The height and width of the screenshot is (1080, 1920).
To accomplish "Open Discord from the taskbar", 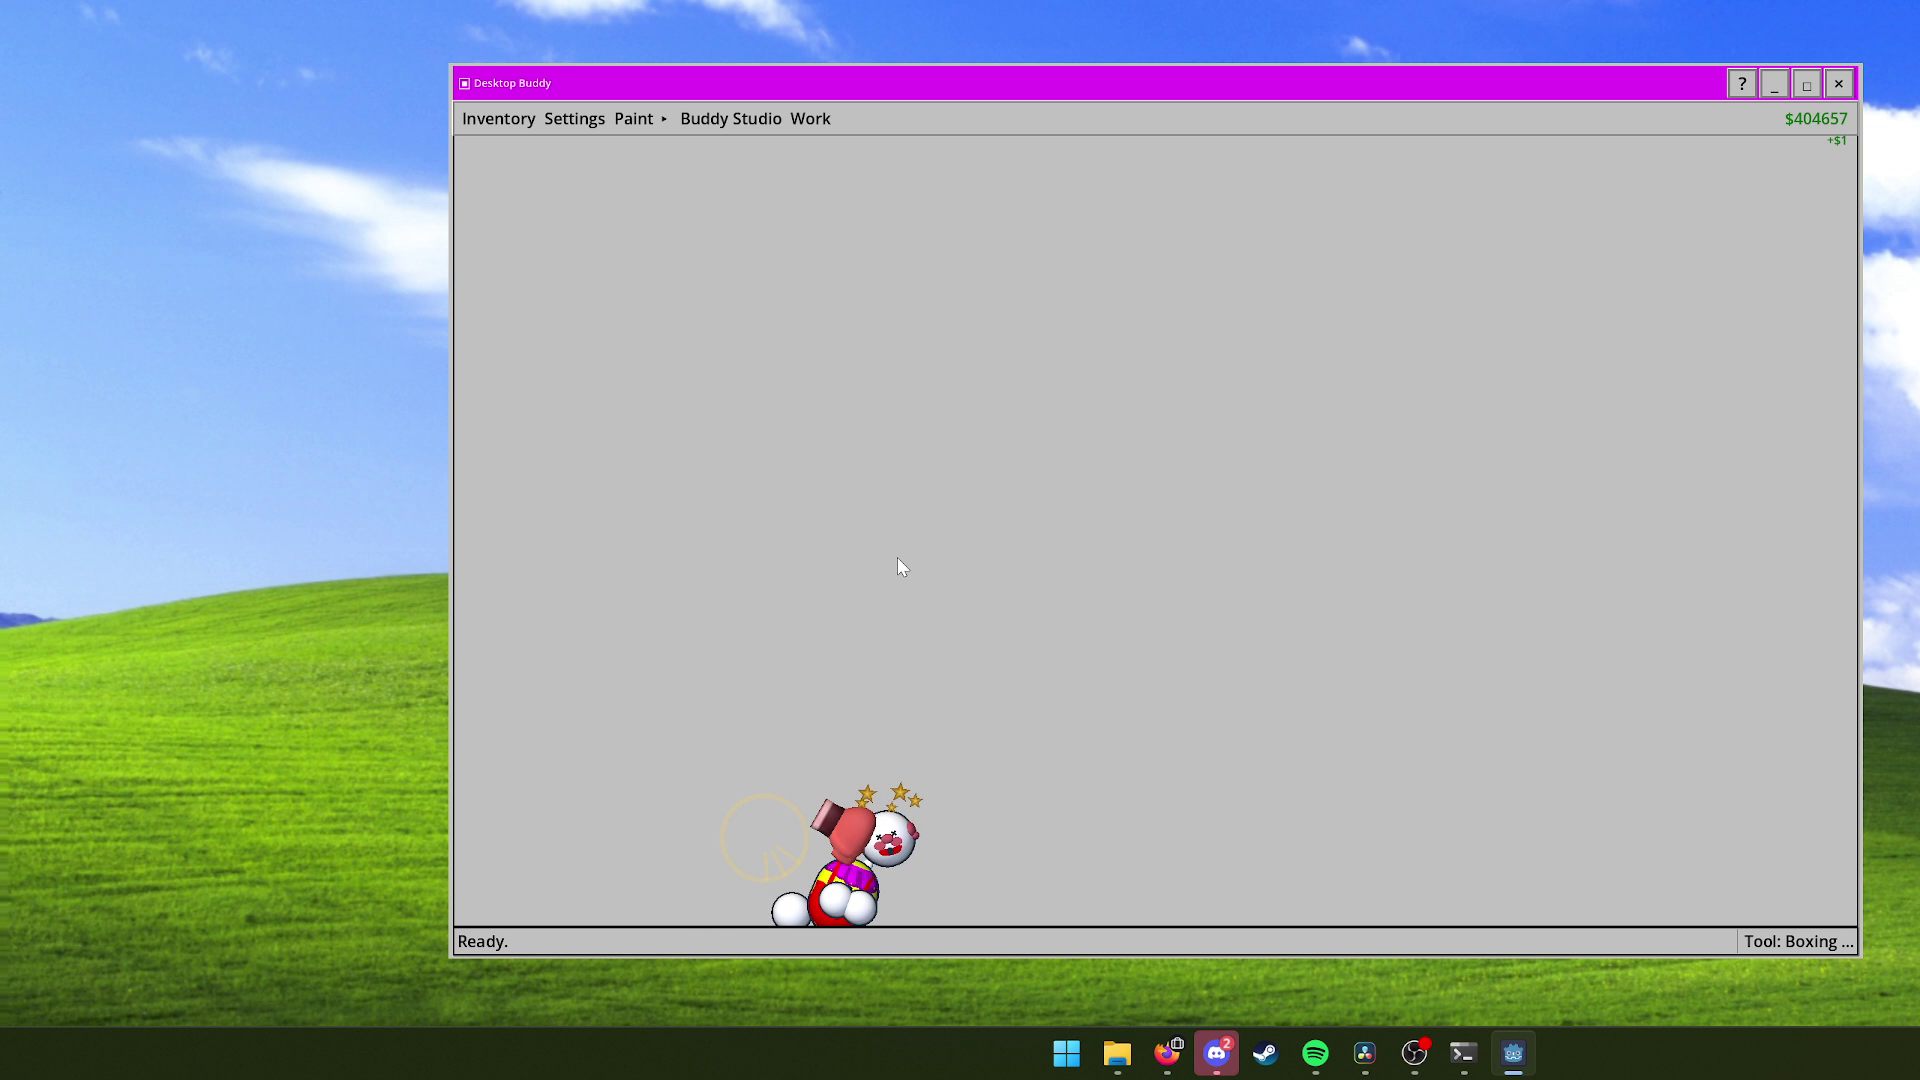I will [x=1216, y=1053].
